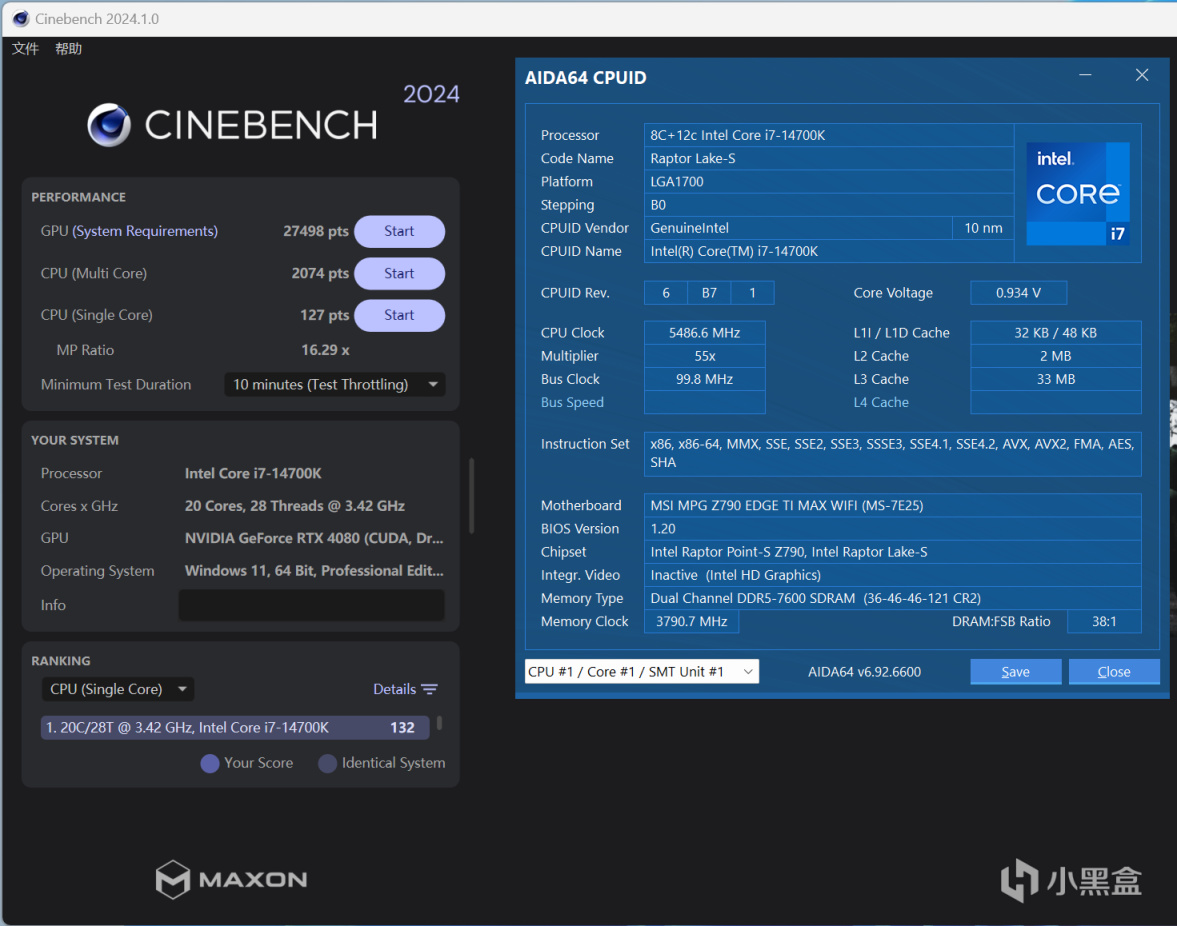Click the Intel Core i7 badge
This screenshot has height=926, width=1177.
(1078, 193)
